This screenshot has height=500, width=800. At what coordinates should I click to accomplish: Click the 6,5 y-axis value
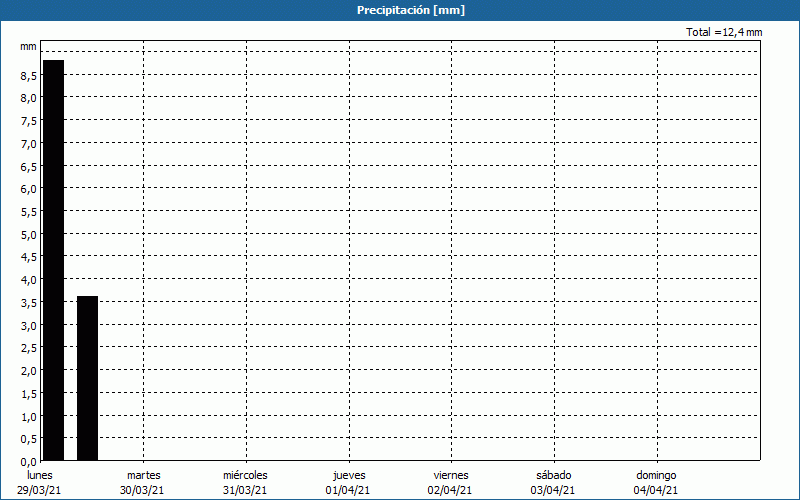tap(29, 166)
